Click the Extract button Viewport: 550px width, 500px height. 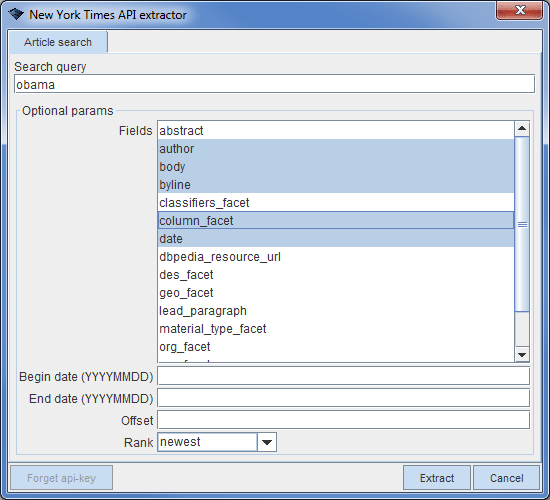tap(437, 478)
